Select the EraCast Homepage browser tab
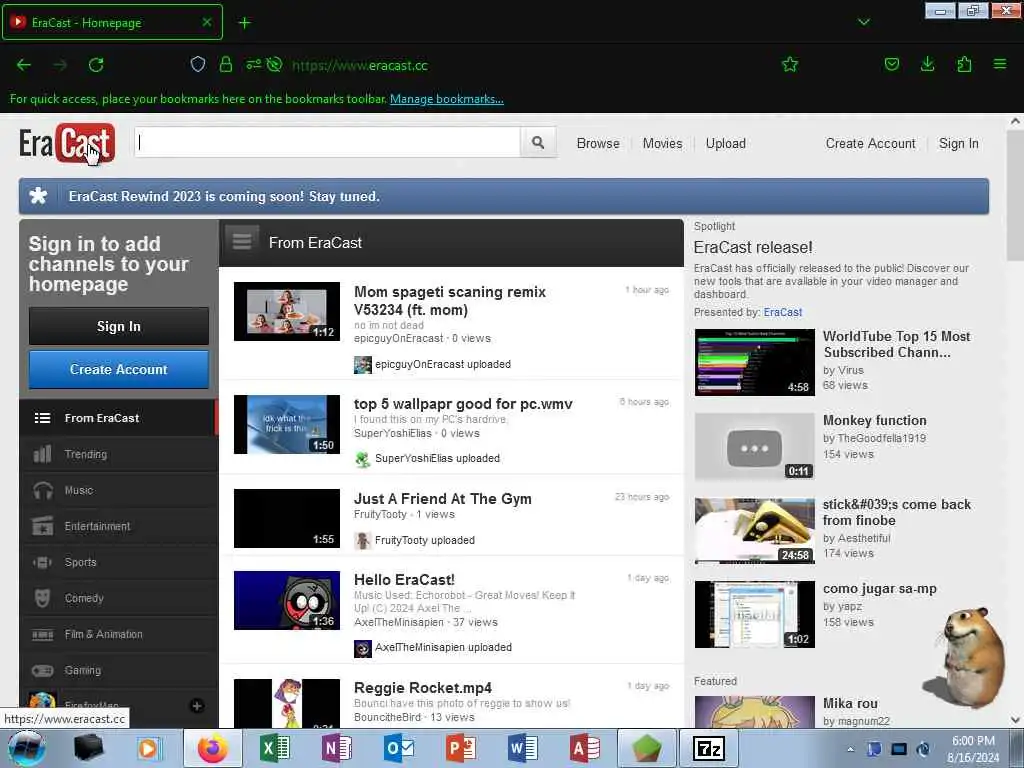1024x768 pixels. pyautogui.click(x=112, y=22)
